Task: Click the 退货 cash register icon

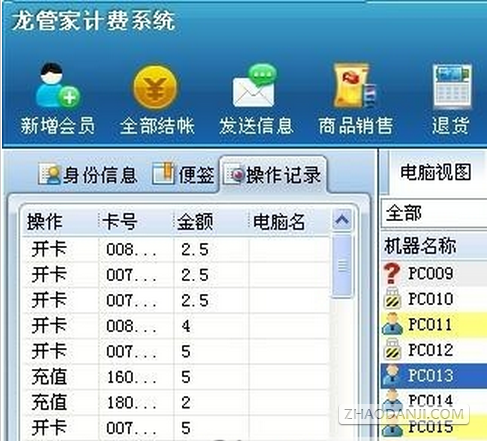Action: (x=452, y=86)
